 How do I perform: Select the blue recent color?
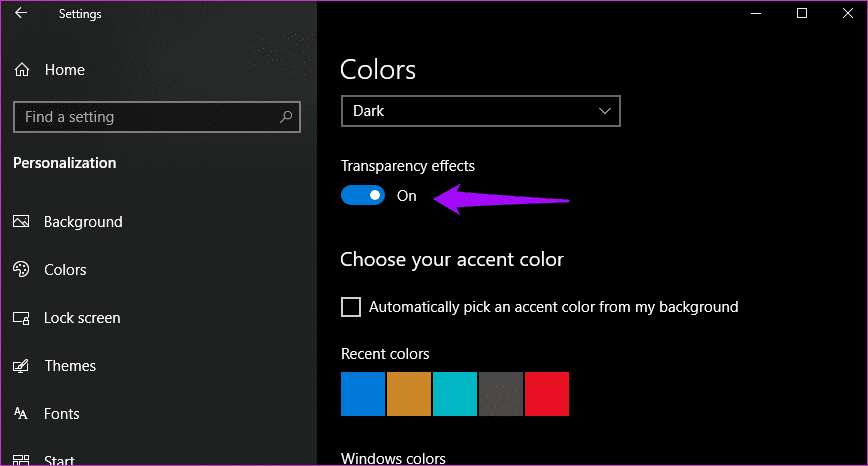[x=363, y=393]
